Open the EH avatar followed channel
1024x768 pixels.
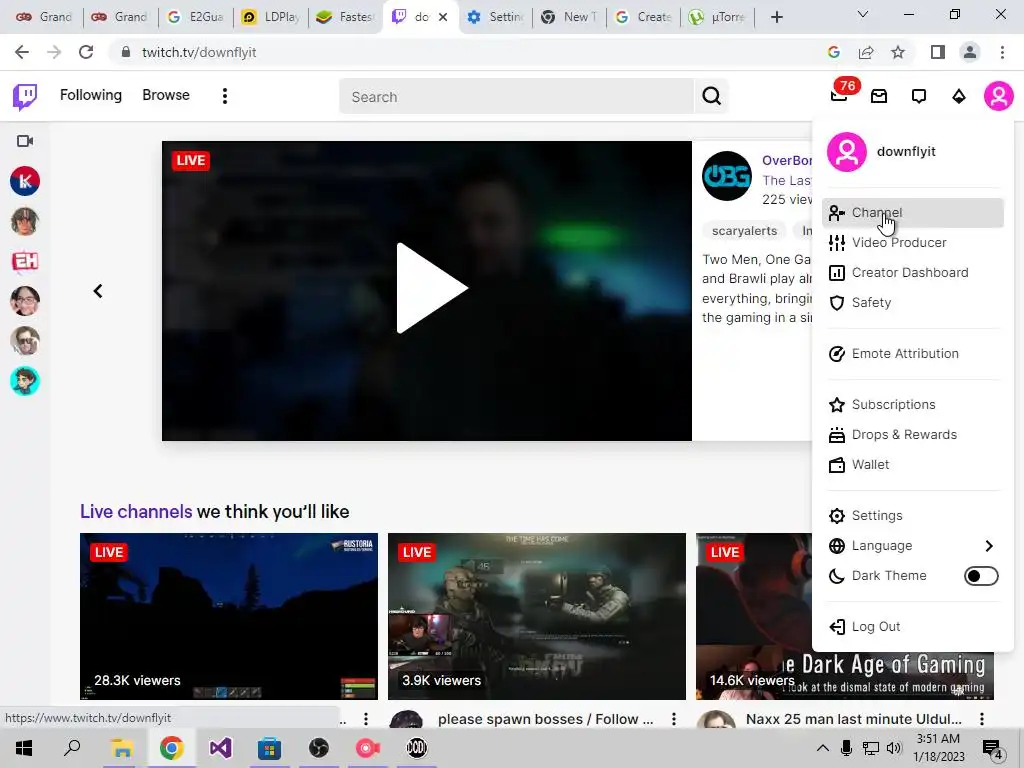(x=25, y=261)
